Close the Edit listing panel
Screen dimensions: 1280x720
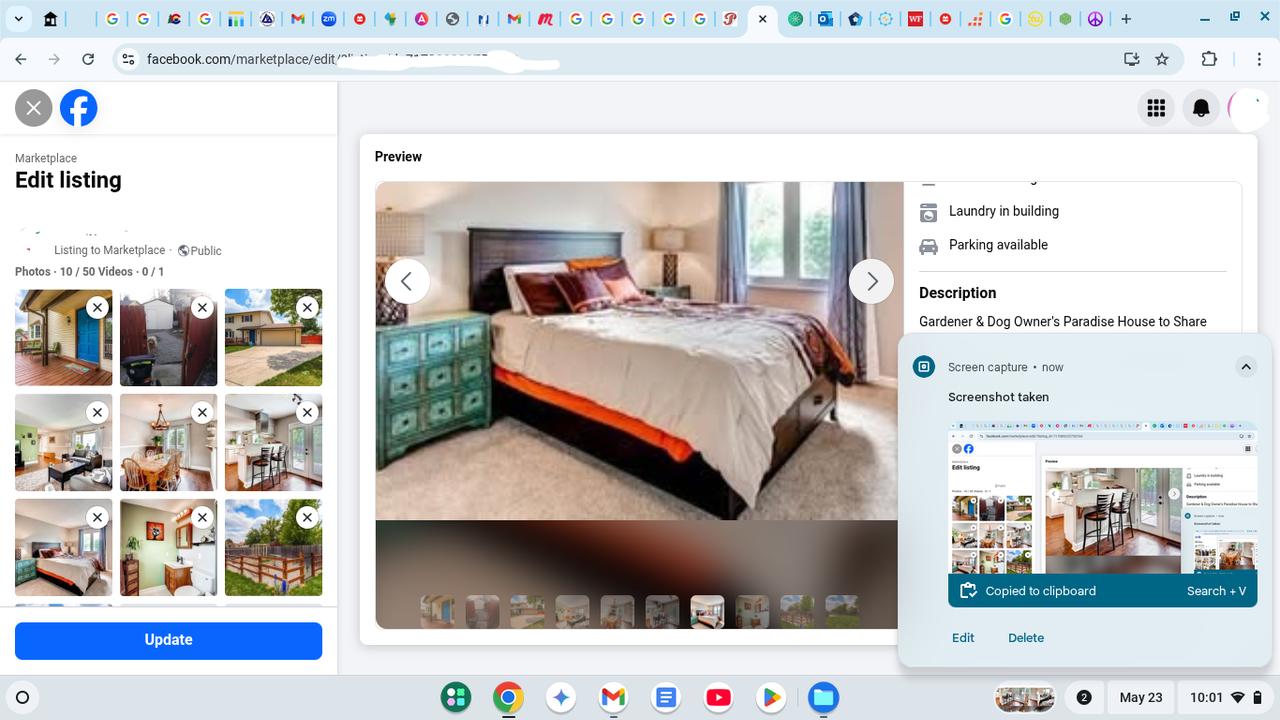33,108
